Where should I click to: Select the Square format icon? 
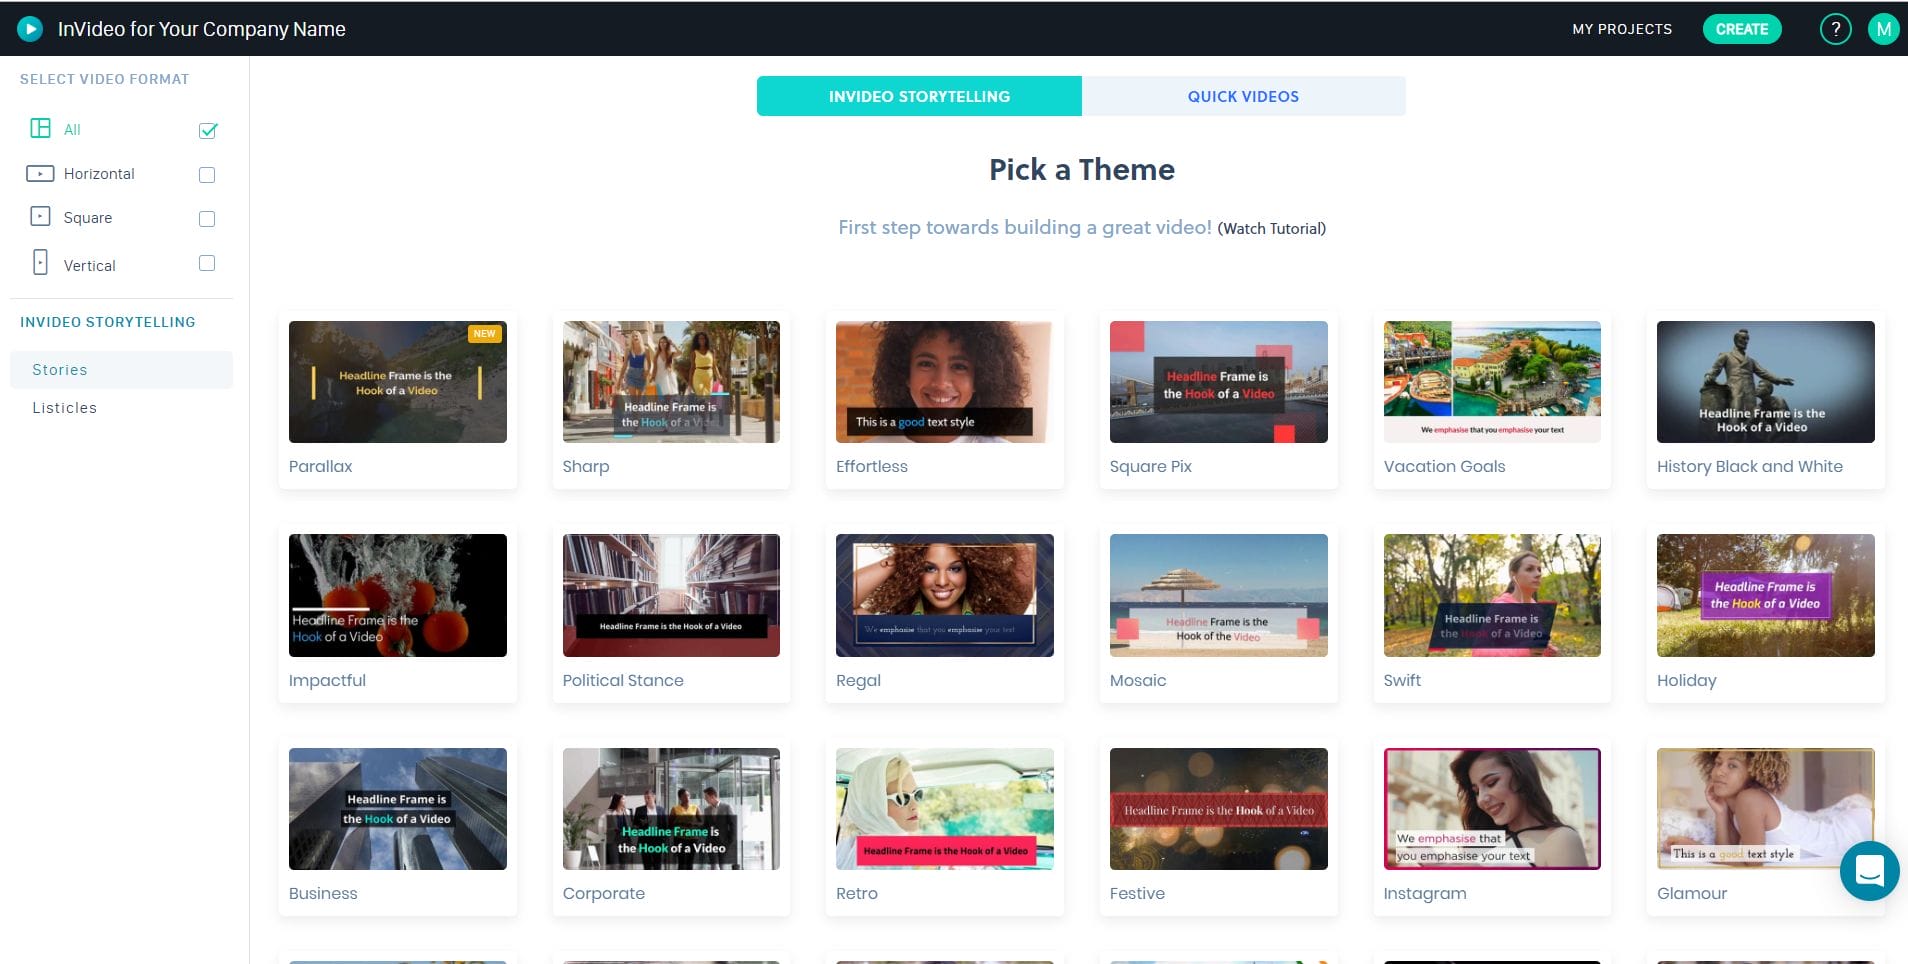[x=39, y=217]
